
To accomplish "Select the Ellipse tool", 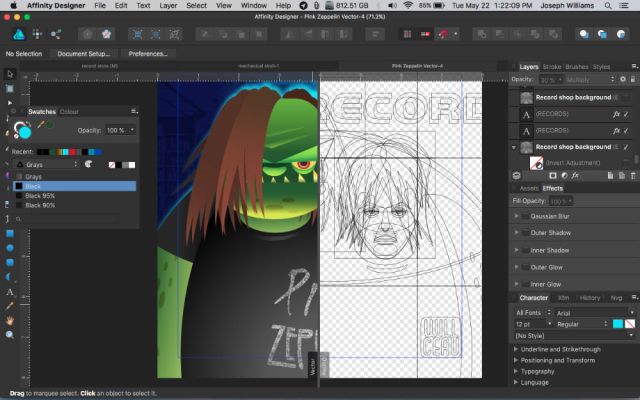I will (x=10, y=248).
